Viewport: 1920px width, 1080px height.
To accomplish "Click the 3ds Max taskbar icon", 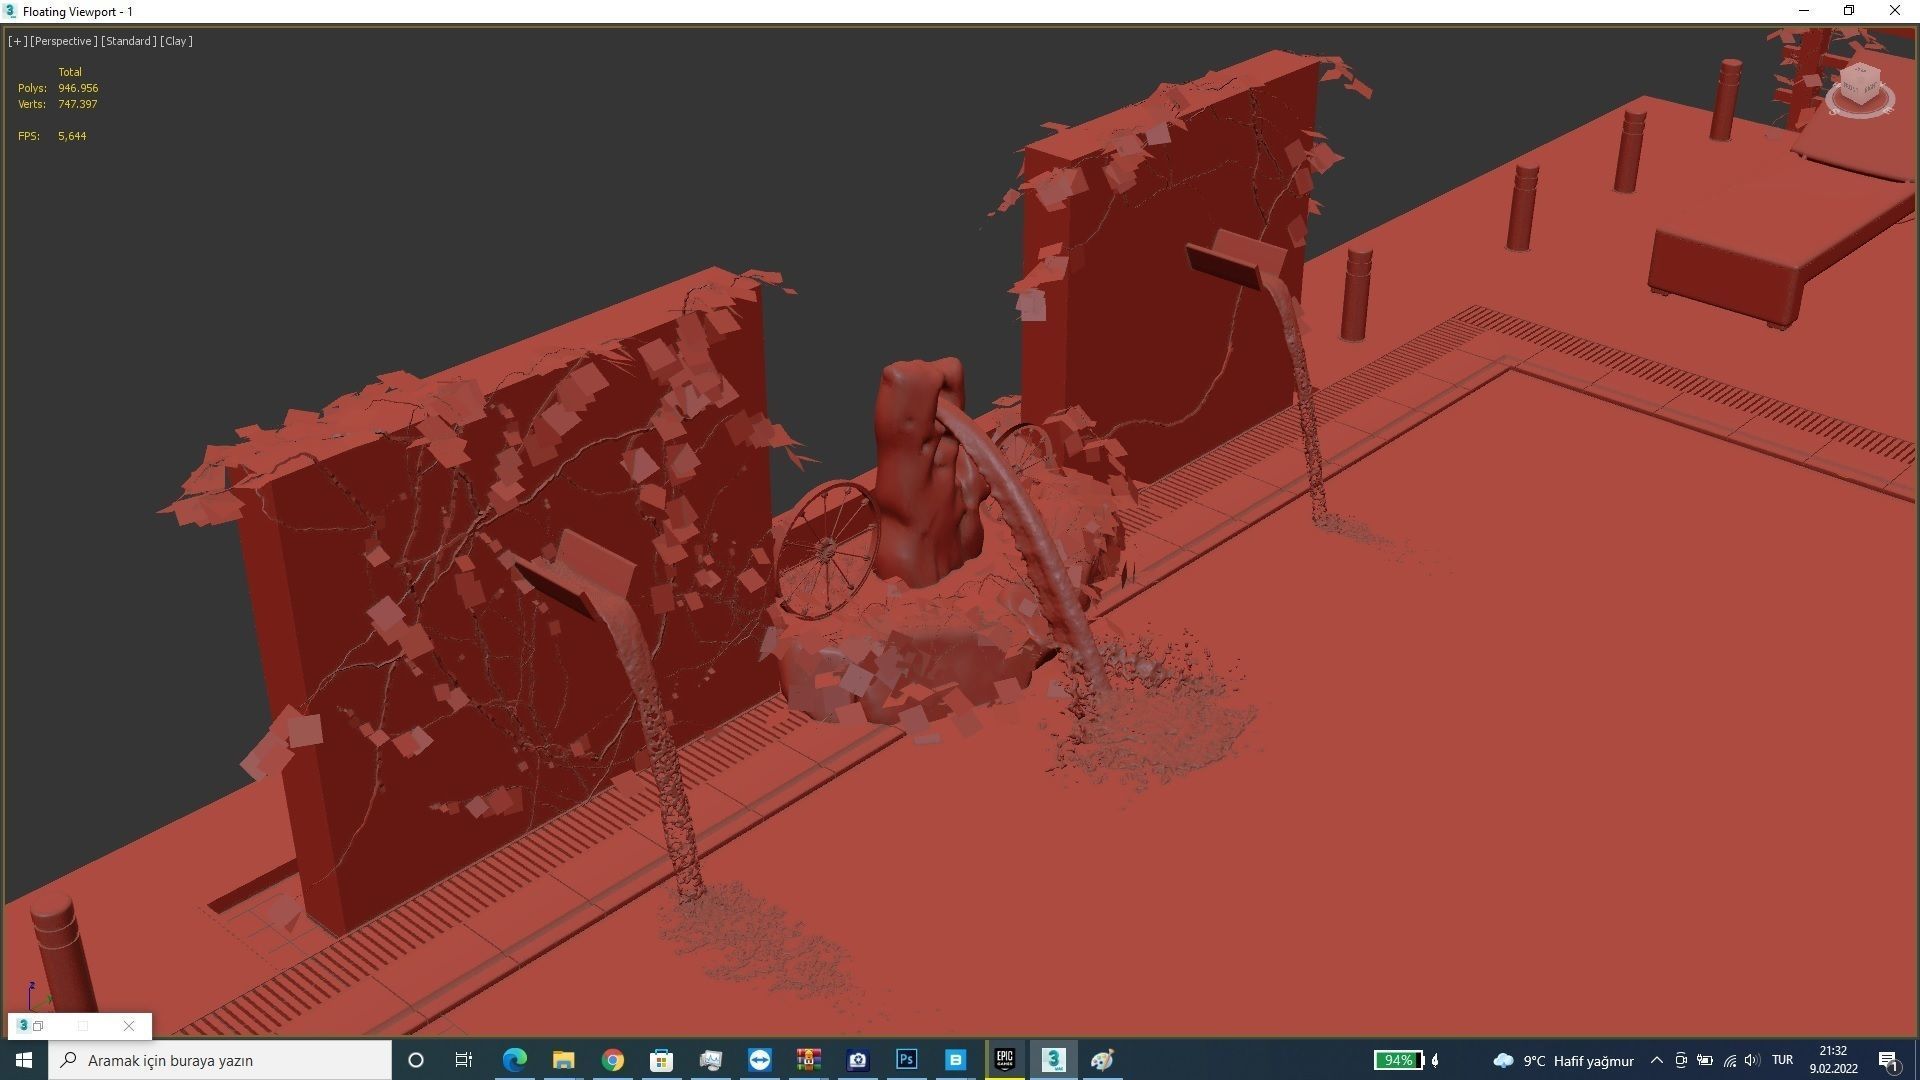I will [x=1053, y=1060].
